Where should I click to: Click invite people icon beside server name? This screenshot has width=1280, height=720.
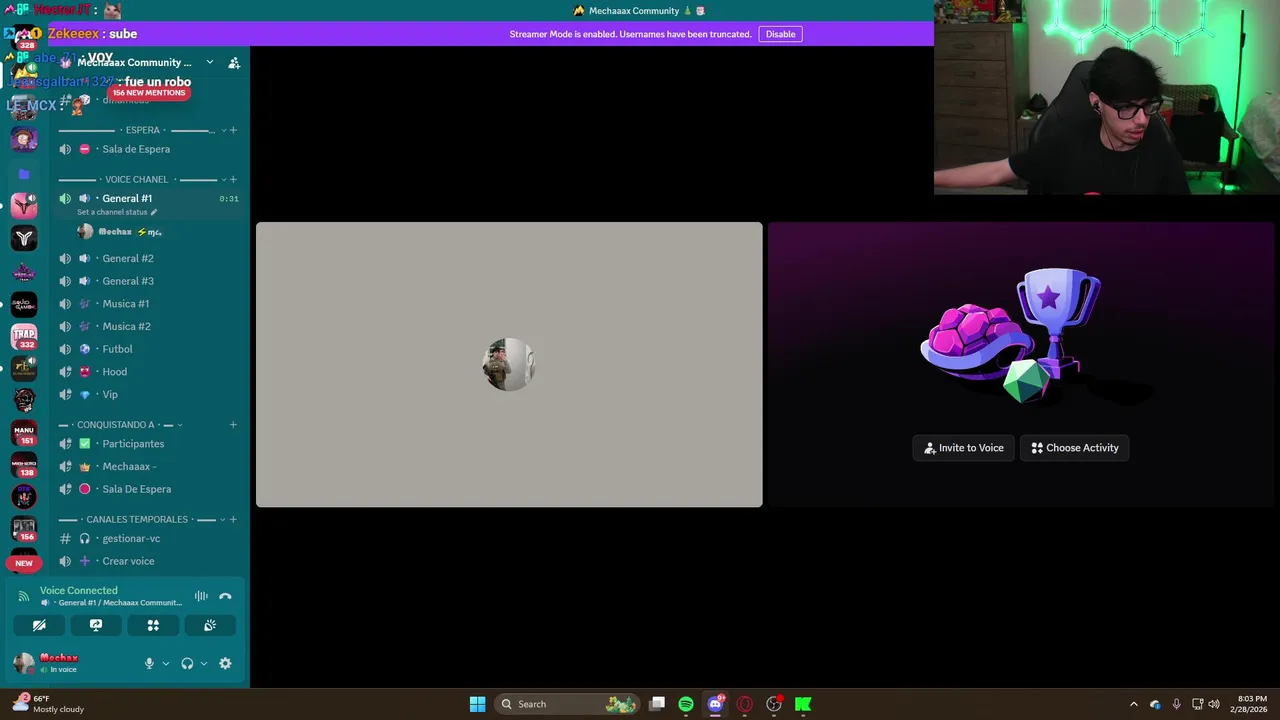[x=234, y=62]
